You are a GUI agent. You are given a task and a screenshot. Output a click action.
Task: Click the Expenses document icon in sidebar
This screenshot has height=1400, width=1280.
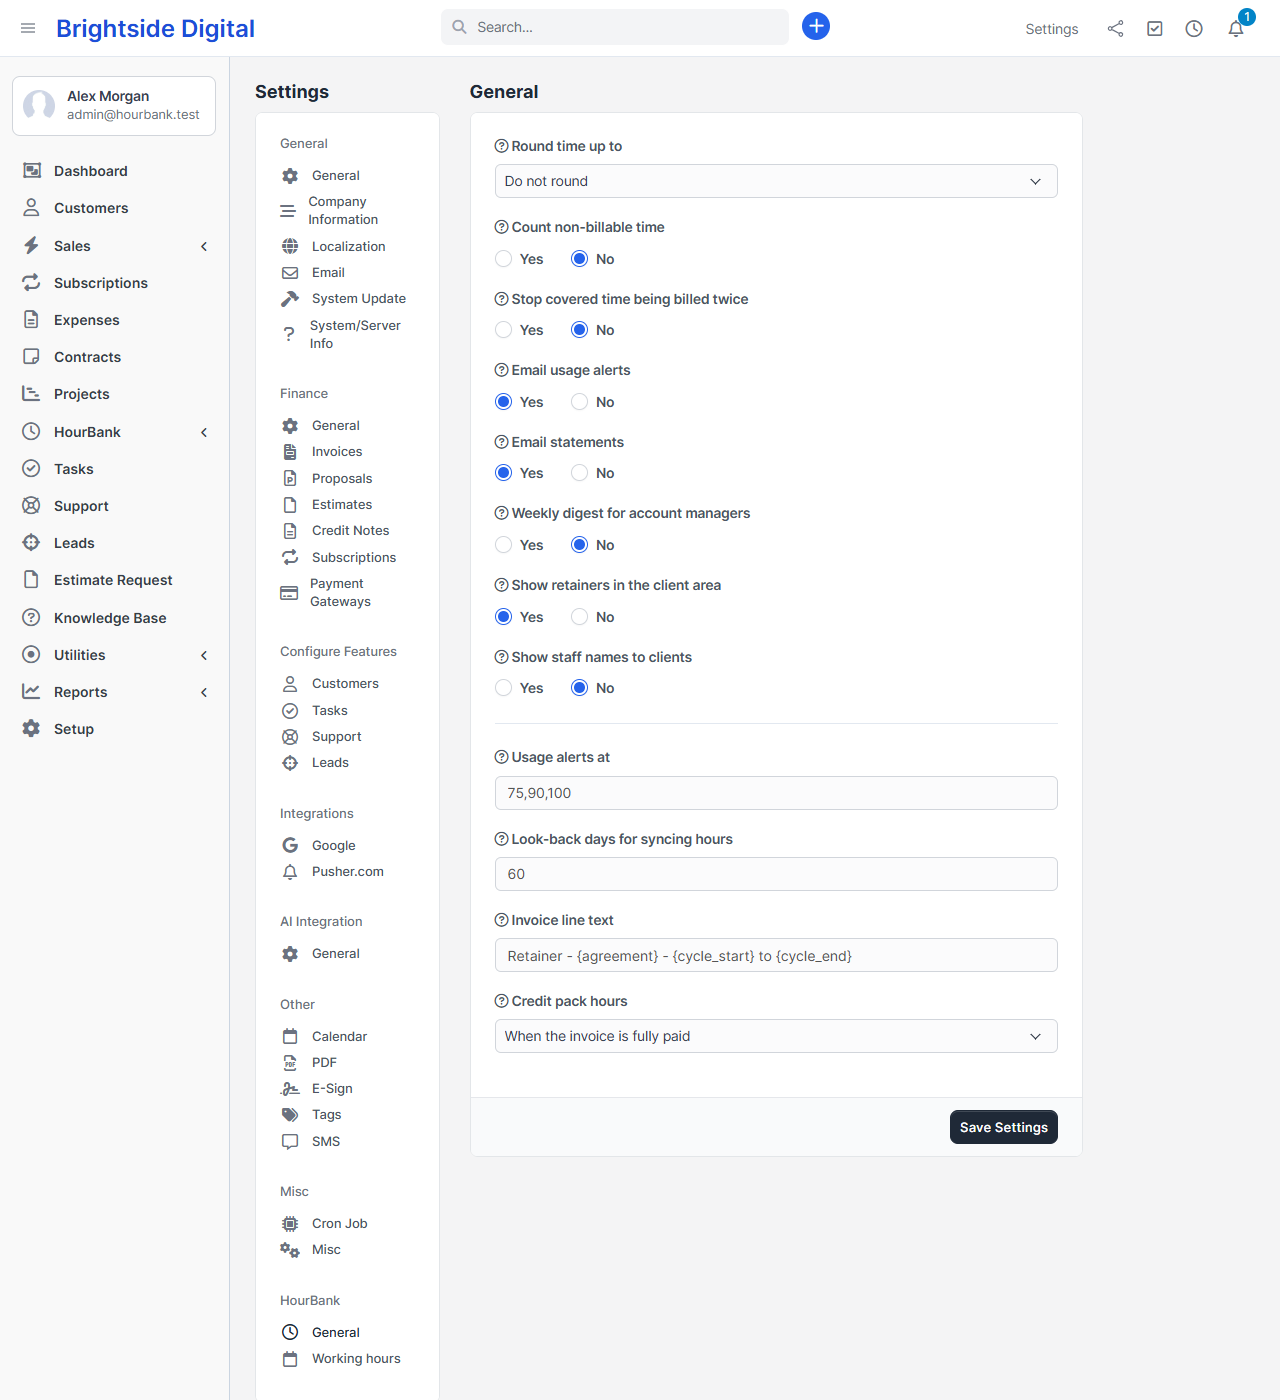pyautogui.click(x=32, y=320)
